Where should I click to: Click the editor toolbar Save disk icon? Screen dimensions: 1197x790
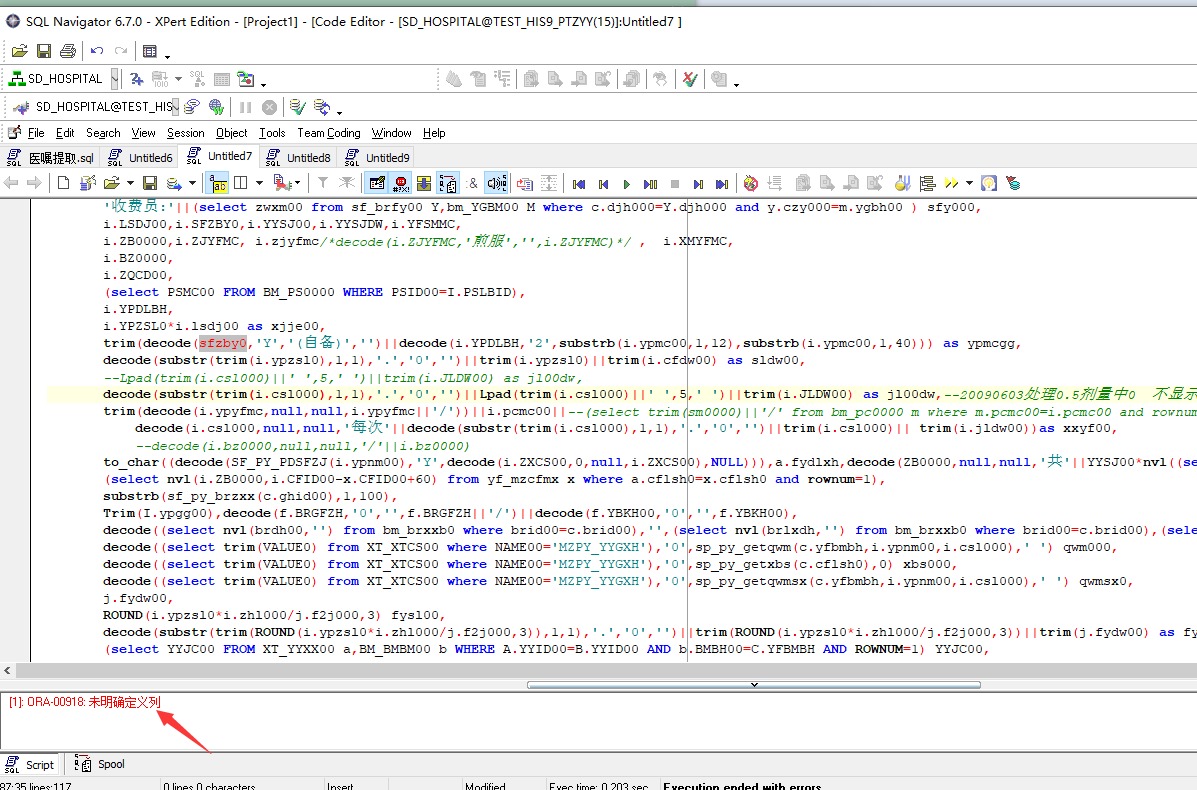pyautogui.click(x=150, y=183)
